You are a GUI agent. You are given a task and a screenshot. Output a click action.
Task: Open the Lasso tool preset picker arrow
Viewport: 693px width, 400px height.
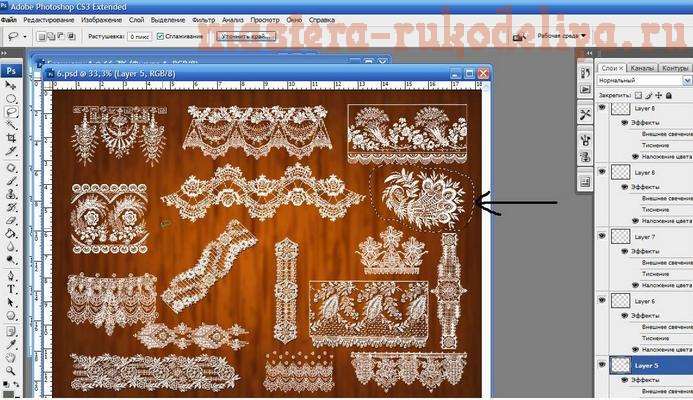pyautogui.click(x=24, y=37)
